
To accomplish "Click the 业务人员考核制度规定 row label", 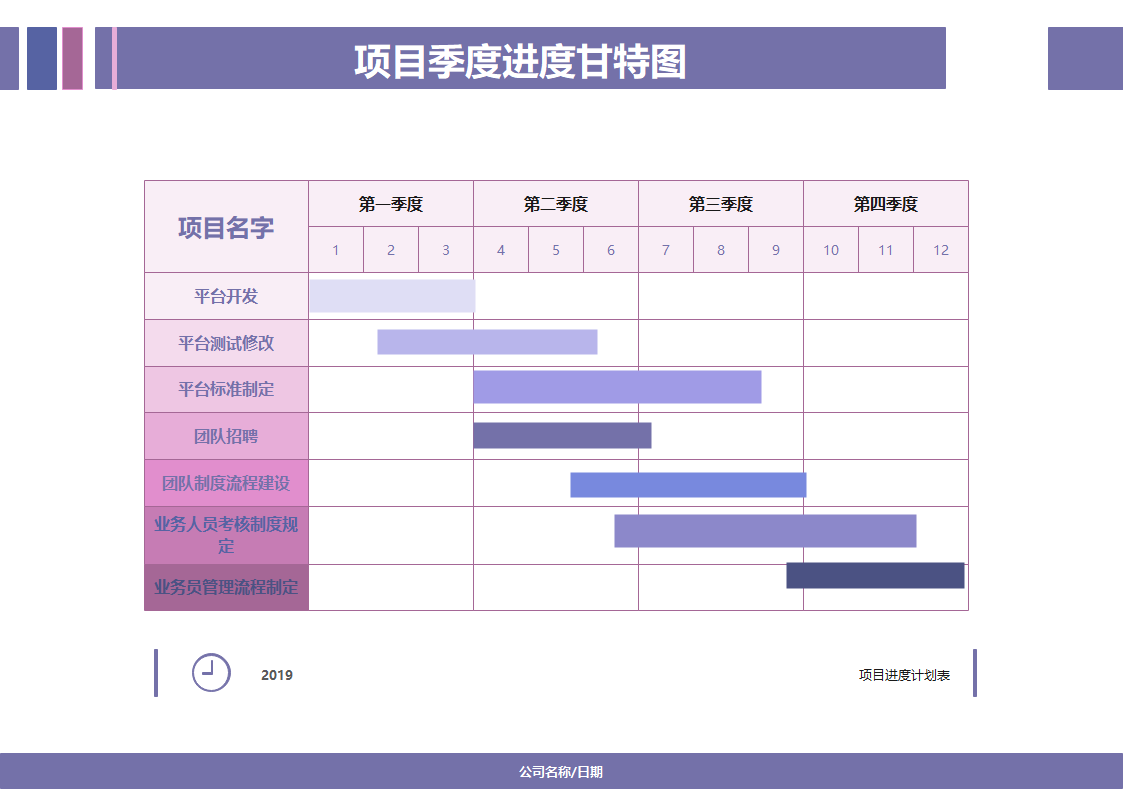I will click(x=226, y=536).
